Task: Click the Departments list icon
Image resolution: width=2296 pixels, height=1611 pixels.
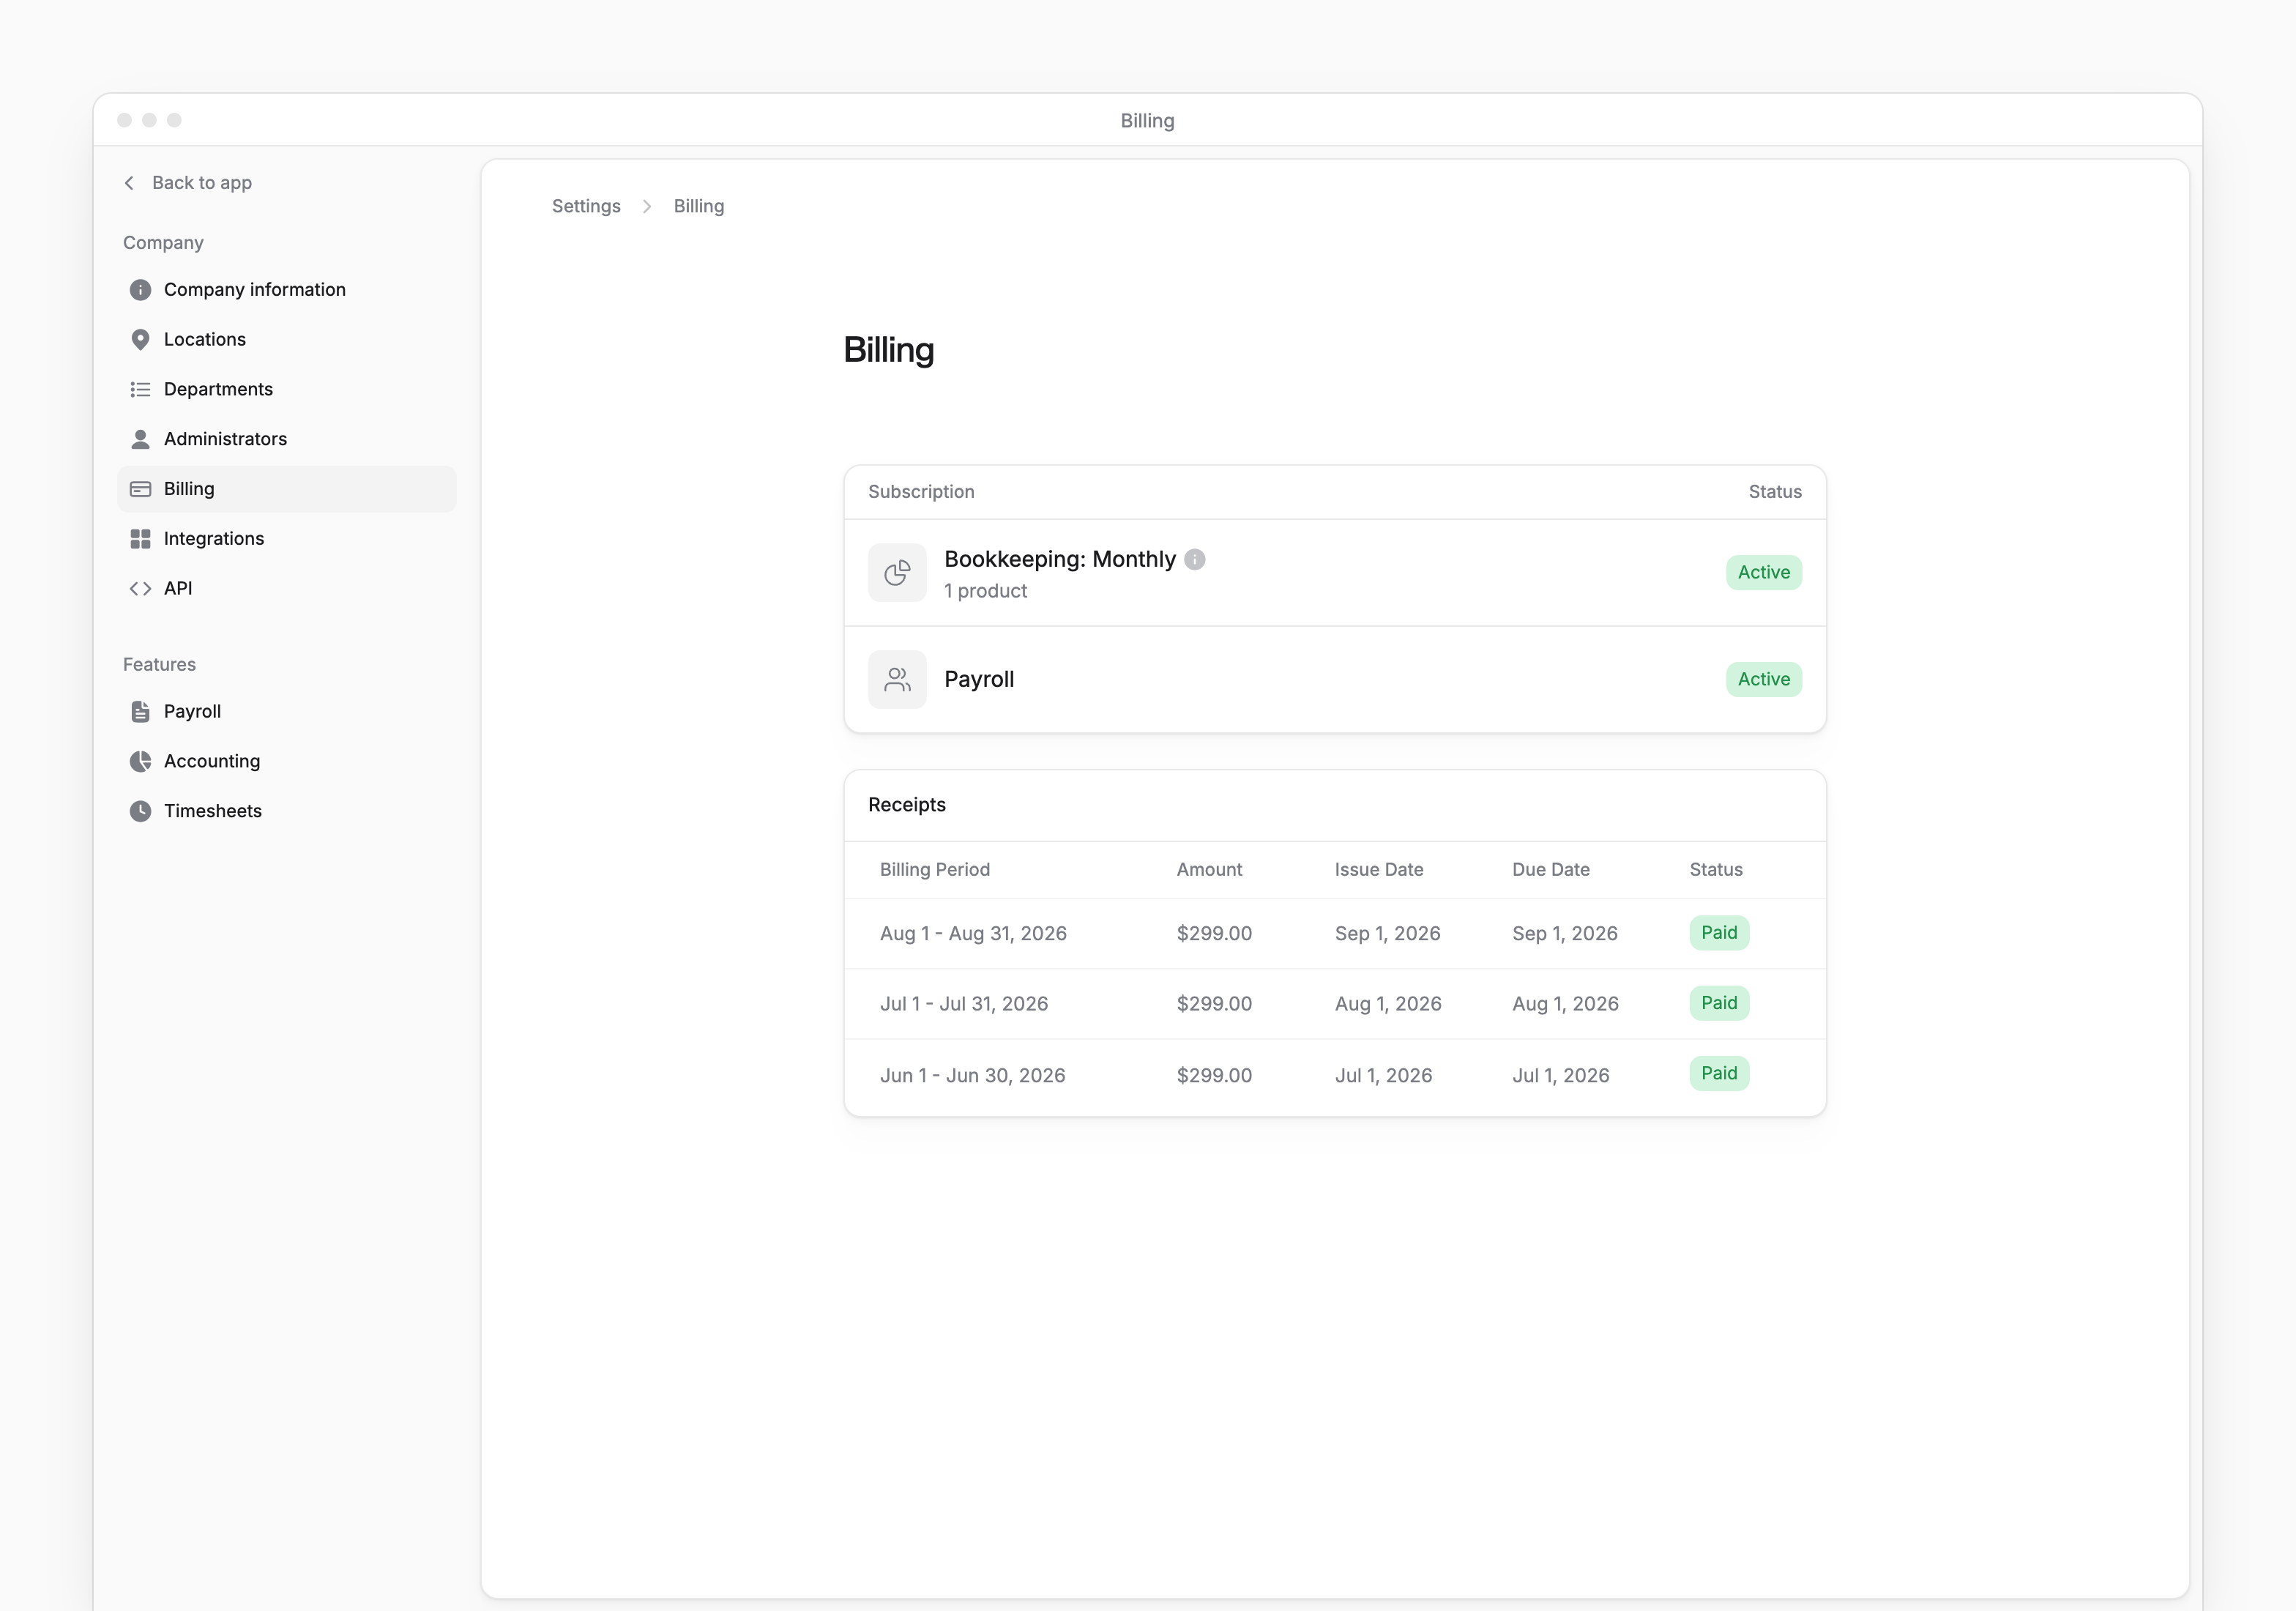Action: pyautogui.click(x=140, y=389)
